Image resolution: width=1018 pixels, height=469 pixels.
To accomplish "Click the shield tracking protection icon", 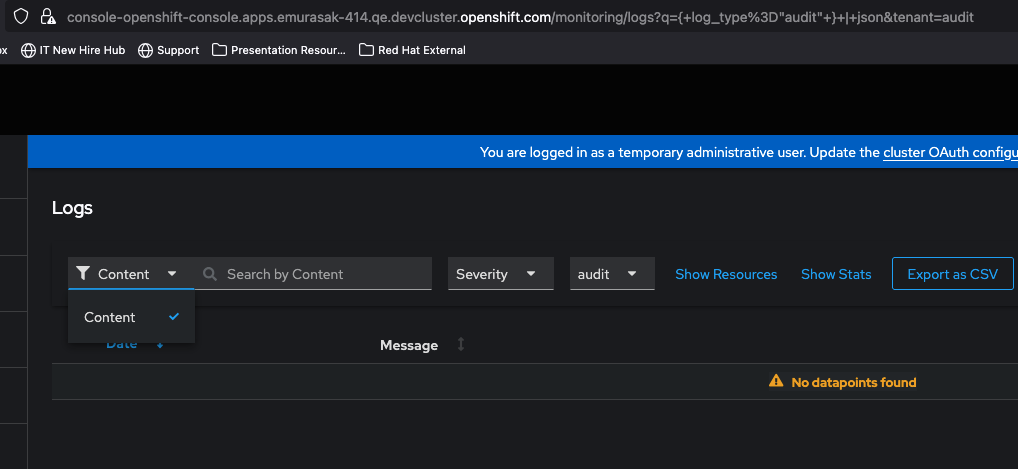I will click(x=20, y=17).
